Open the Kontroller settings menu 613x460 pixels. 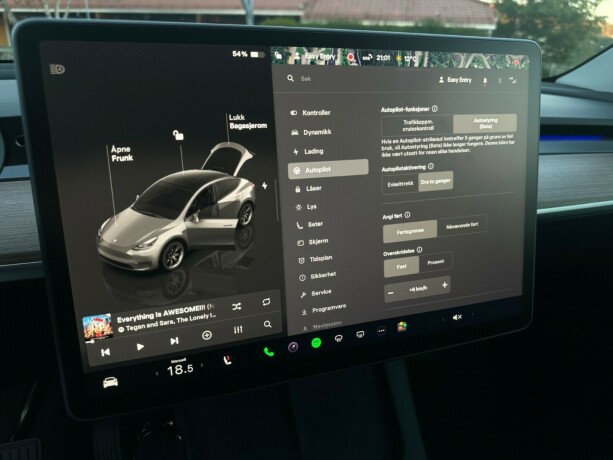(311, 113)
